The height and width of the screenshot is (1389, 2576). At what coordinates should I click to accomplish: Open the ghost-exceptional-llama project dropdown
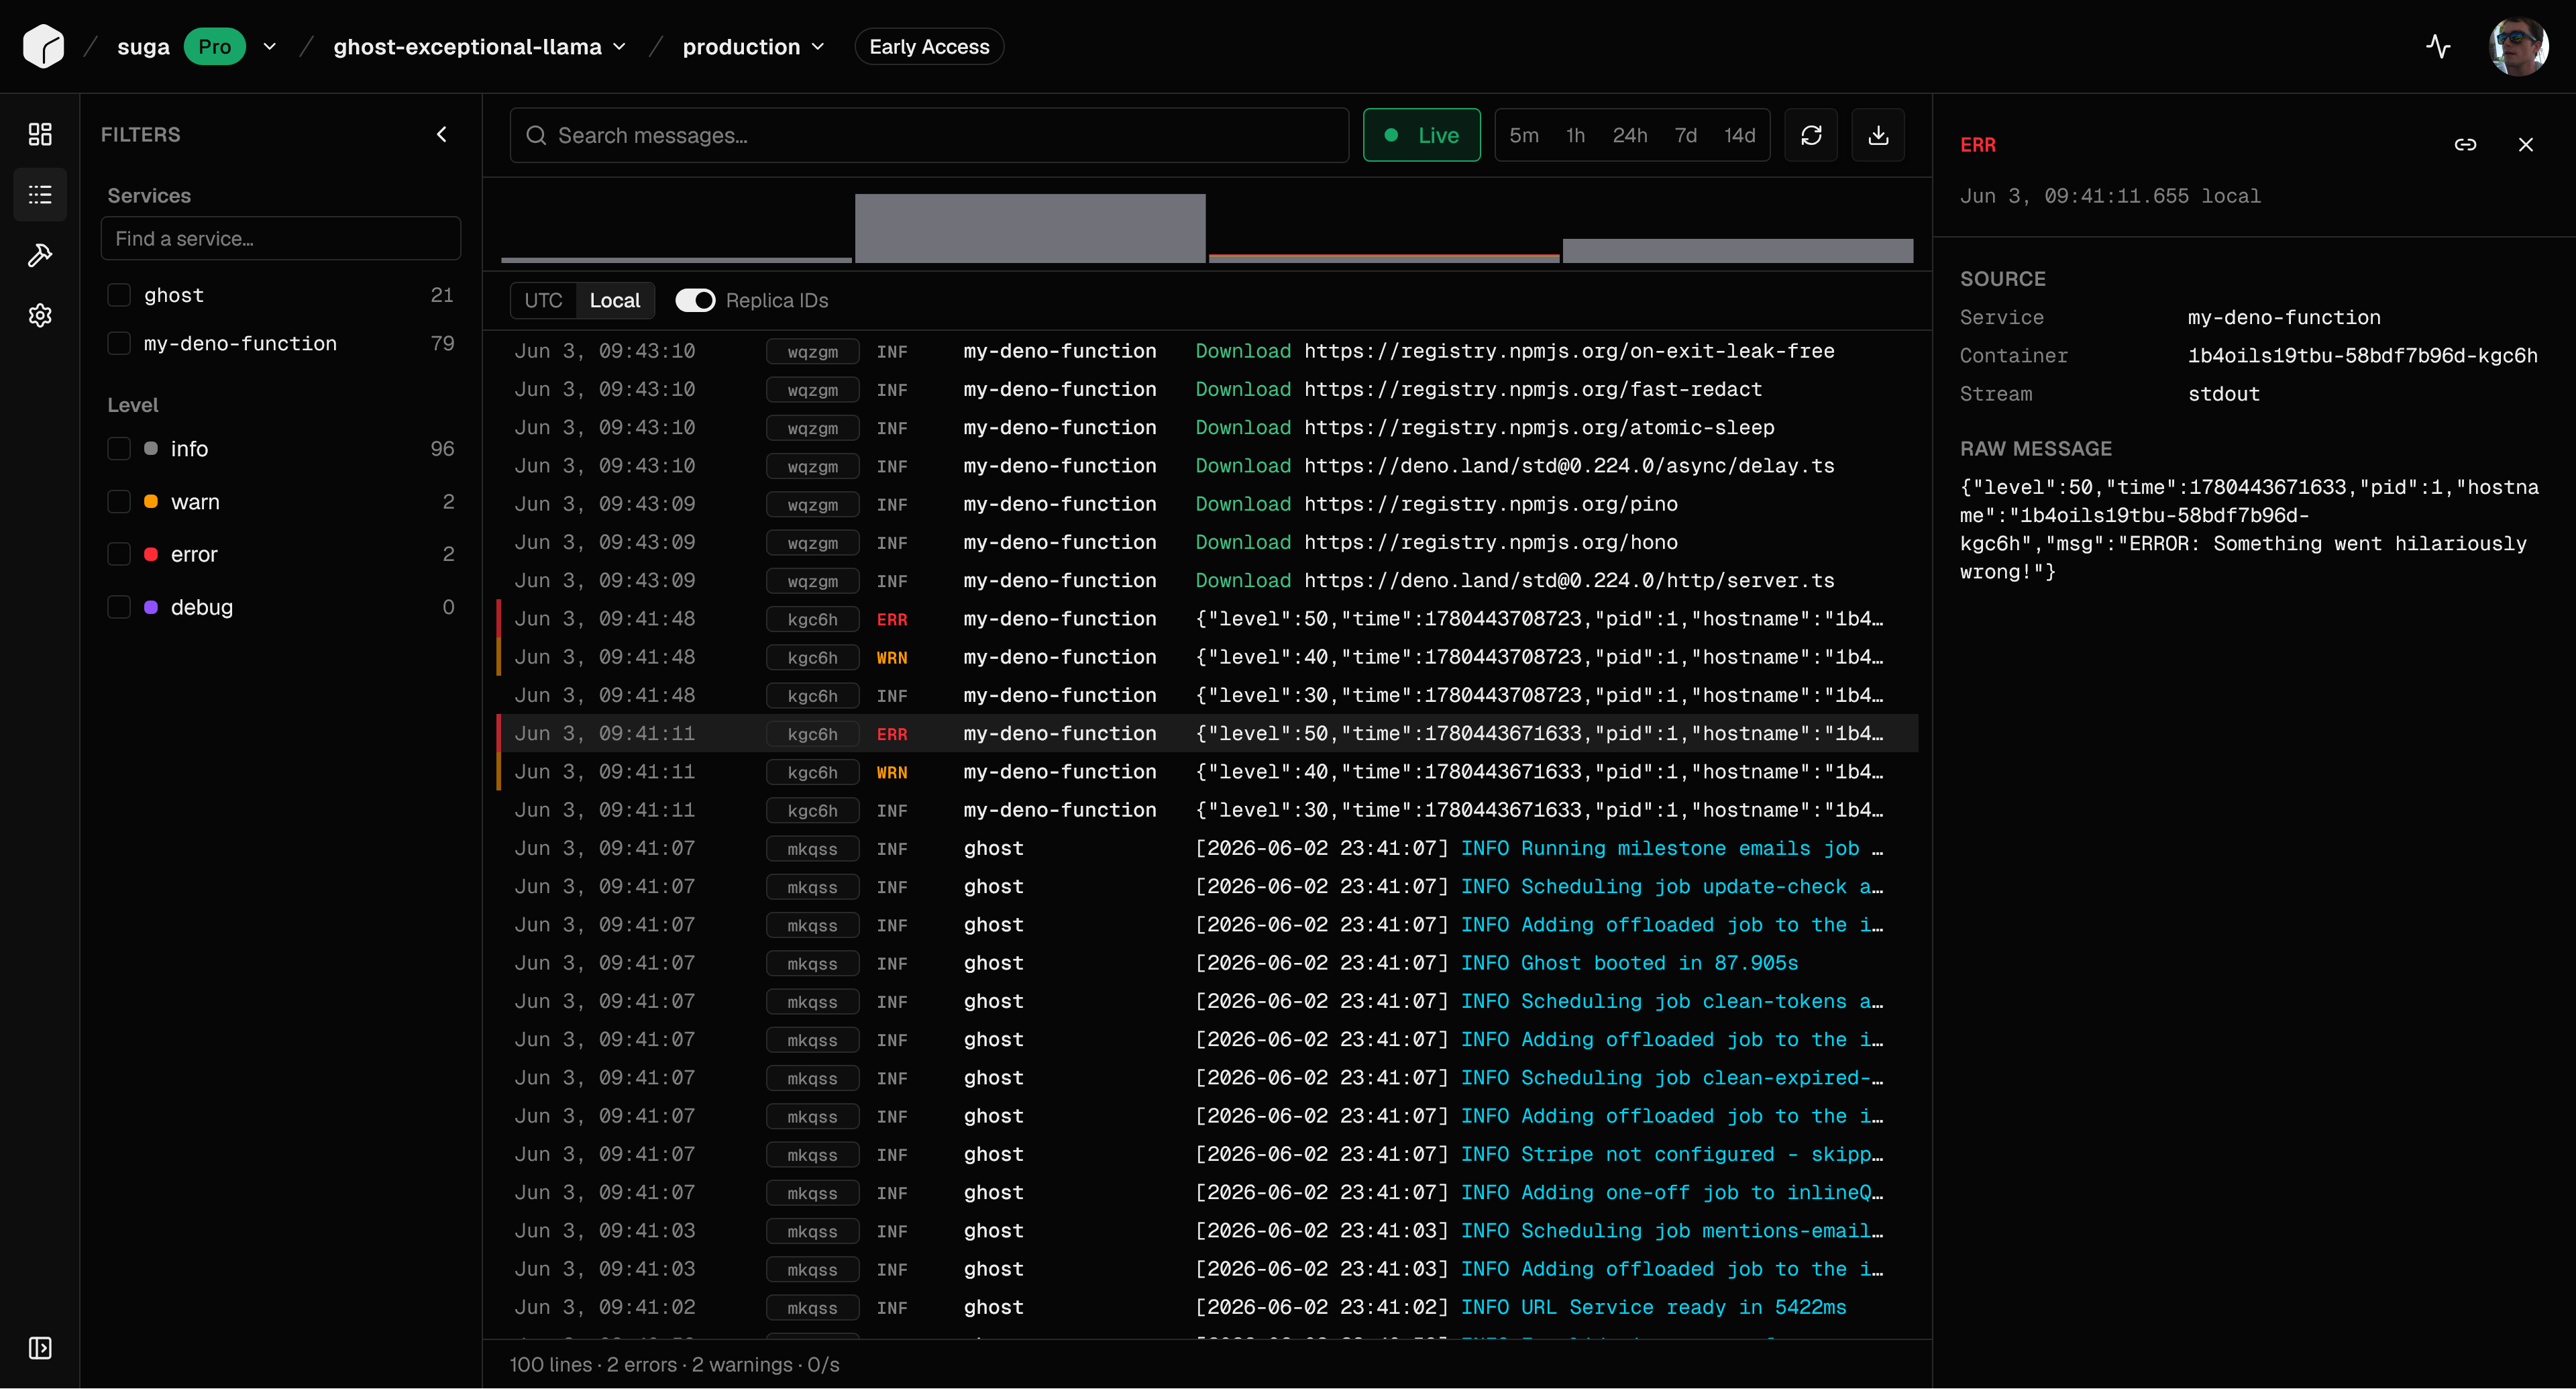click(480, 47)
